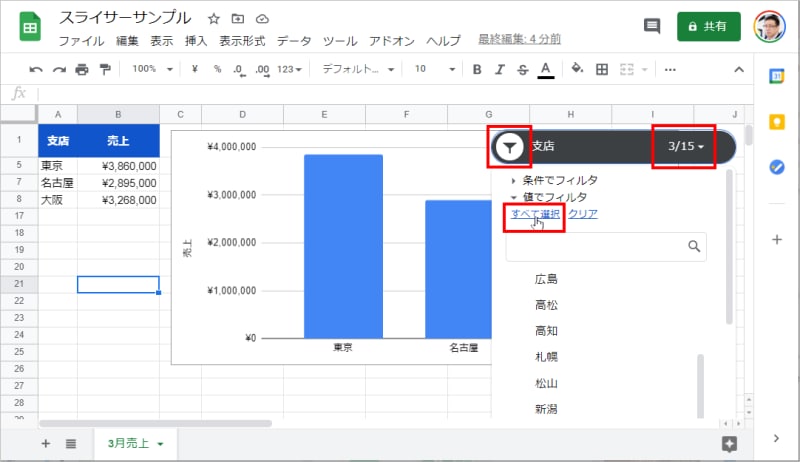
Task: Open the Google account avatar
Action: (x=770, y=27)
